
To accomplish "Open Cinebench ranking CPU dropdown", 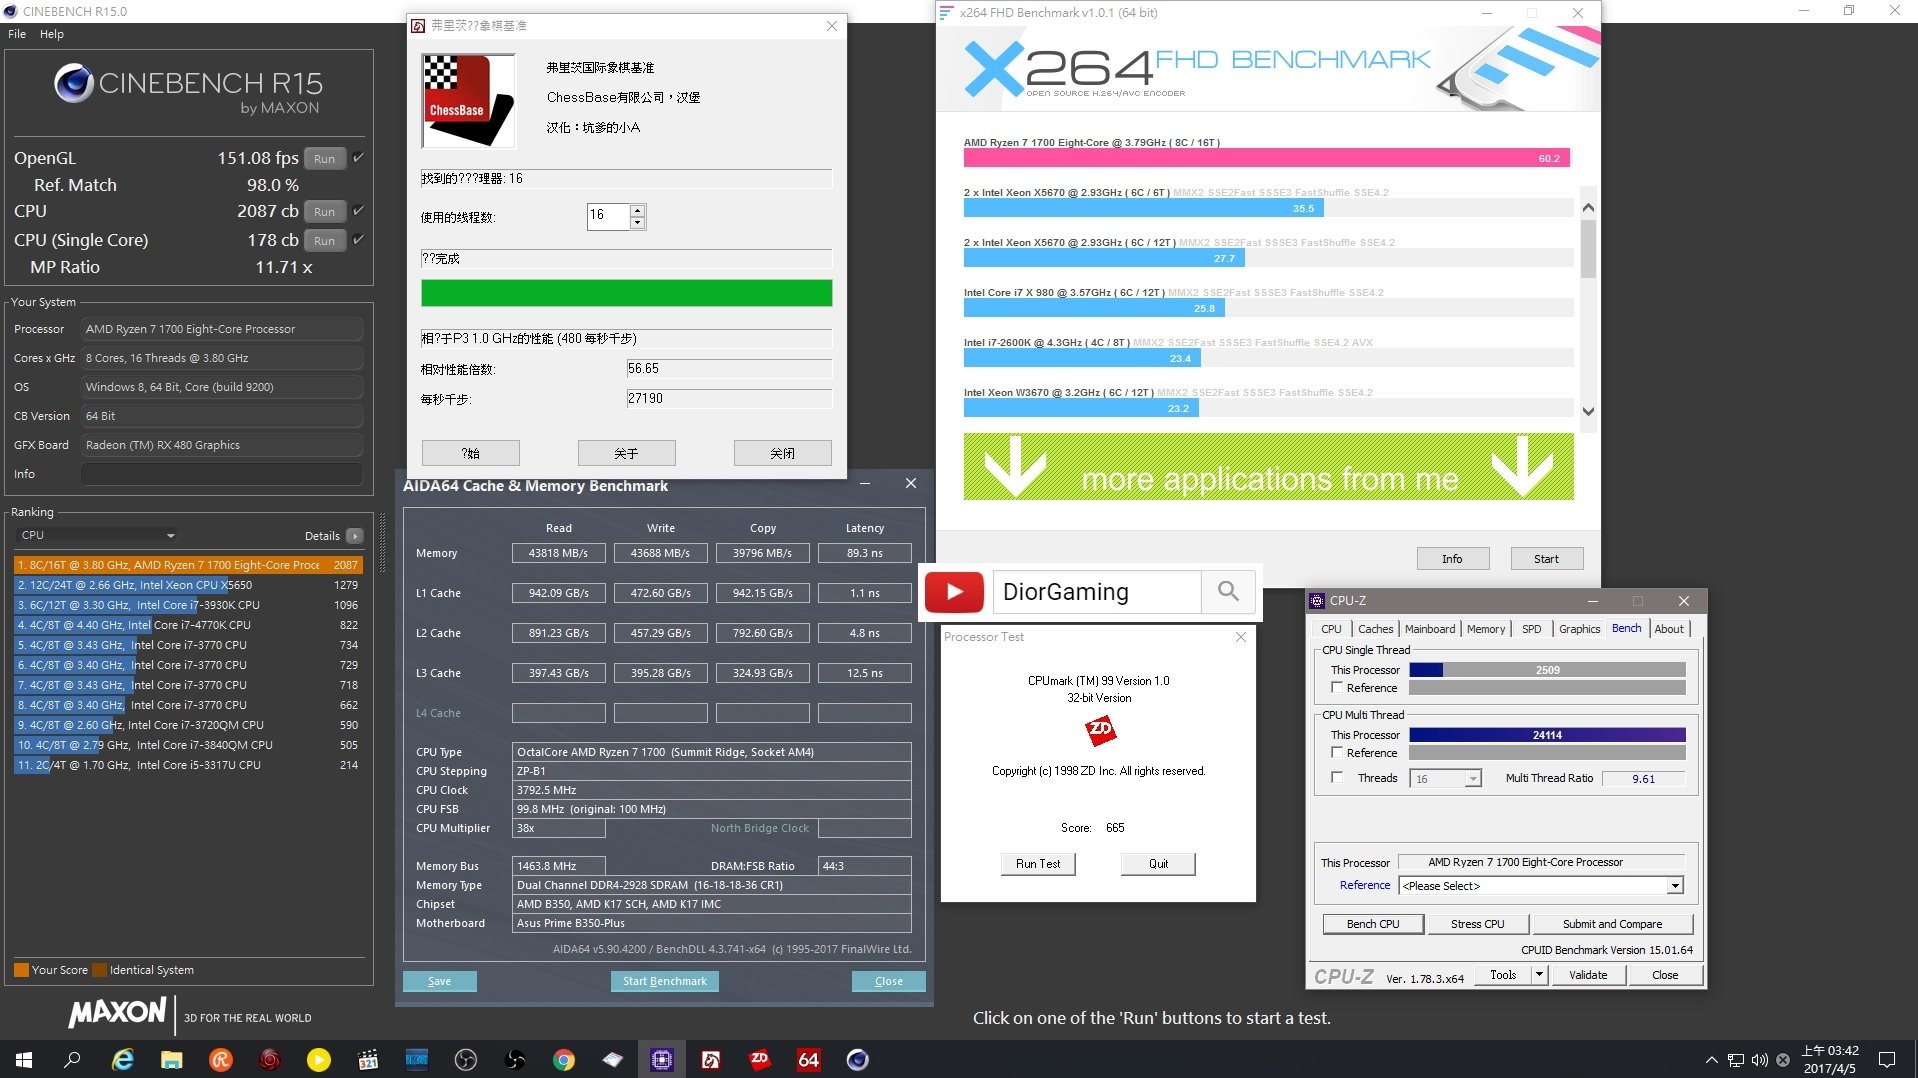I will tap(98, 535).
